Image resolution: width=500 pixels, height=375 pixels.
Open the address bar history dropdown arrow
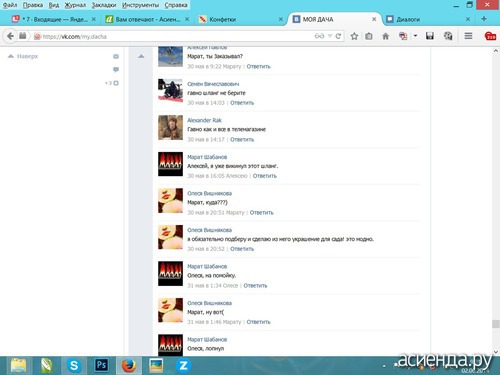[x=330, y=36]
